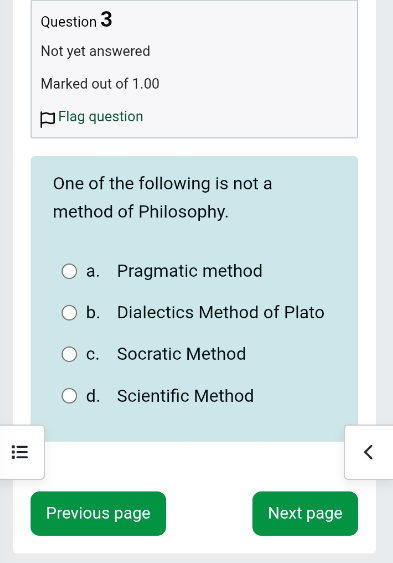This screenshot has height=563, width=393.
Task: Select the radio button for option a
Action: click(69, 271)
